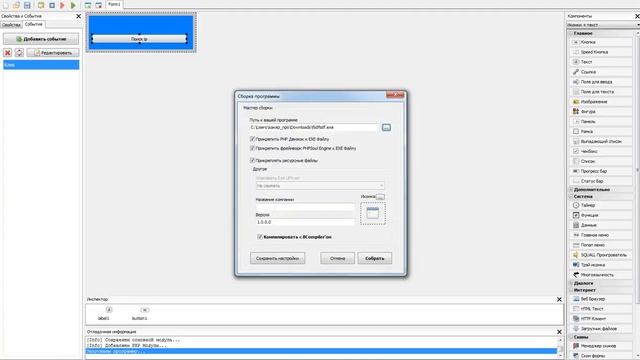The height and width of the screenshot is (360, 640).
Task: Select the Изображение component
Action: tap(601, 102)
